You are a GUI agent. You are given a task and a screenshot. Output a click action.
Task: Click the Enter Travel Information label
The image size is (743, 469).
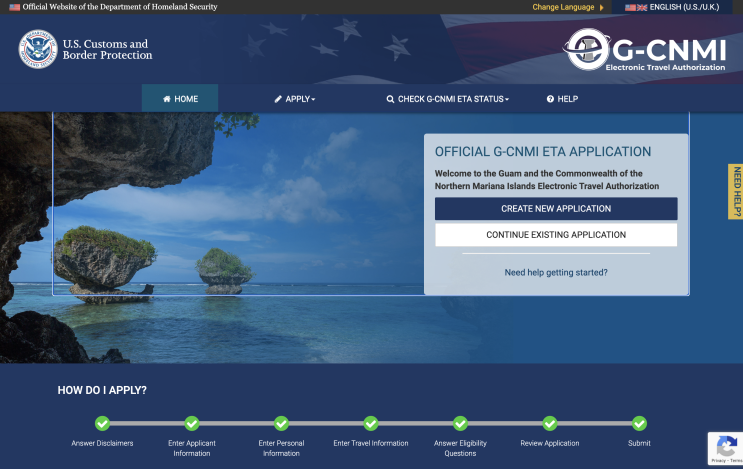coord(371,443)
